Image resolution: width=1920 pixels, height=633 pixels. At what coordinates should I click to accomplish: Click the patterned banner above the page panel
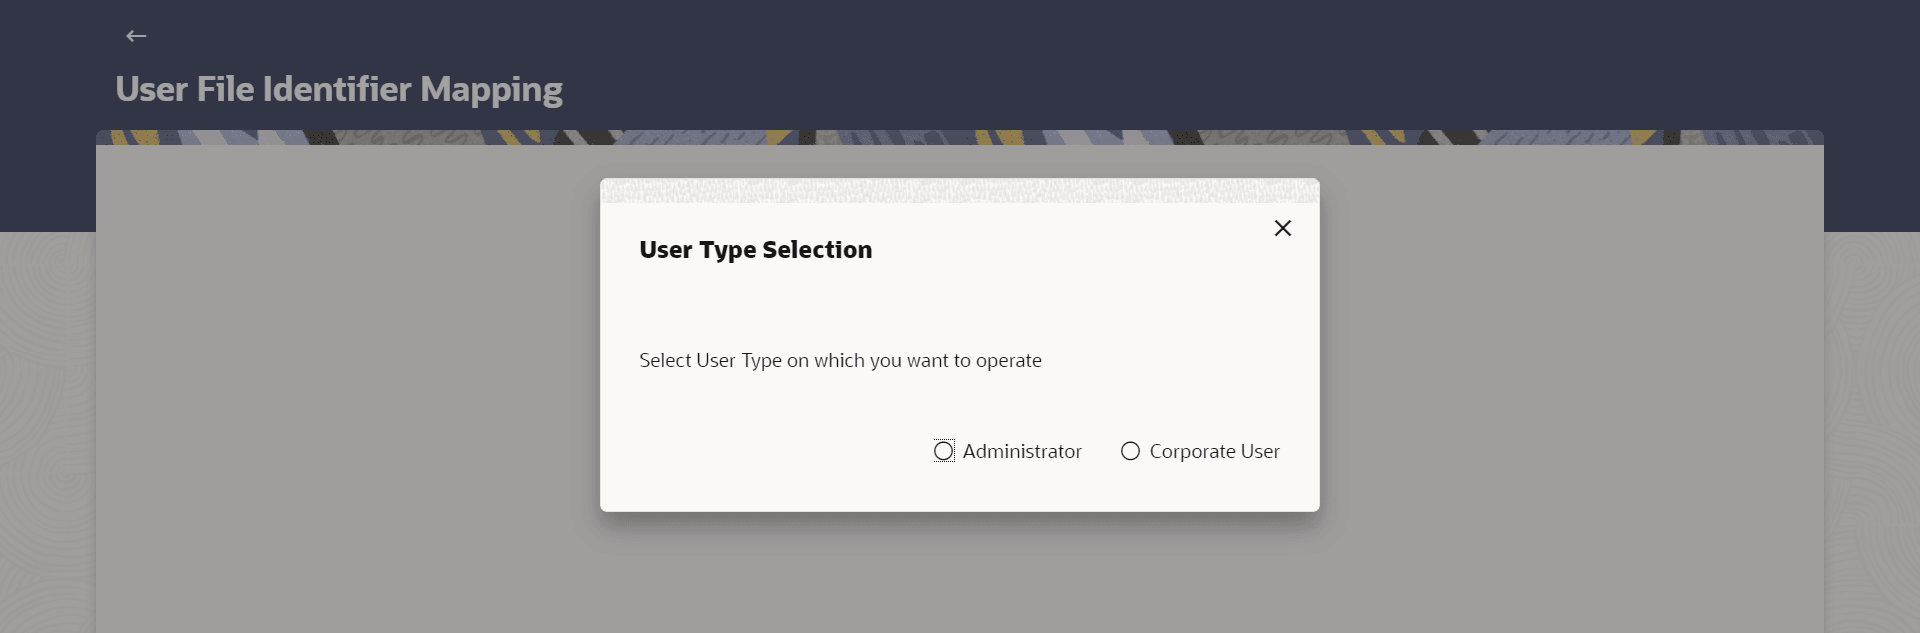point(960,137)
